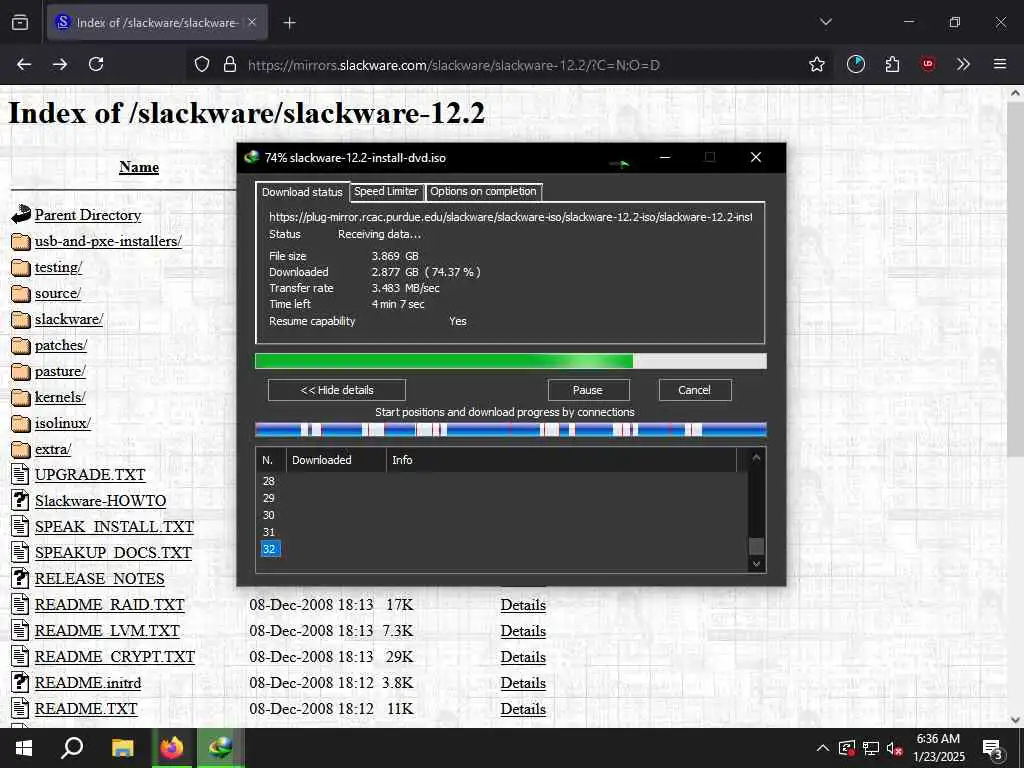Show more tools overflow chevron
The image size is (1024, 768).
coord(963,64)
